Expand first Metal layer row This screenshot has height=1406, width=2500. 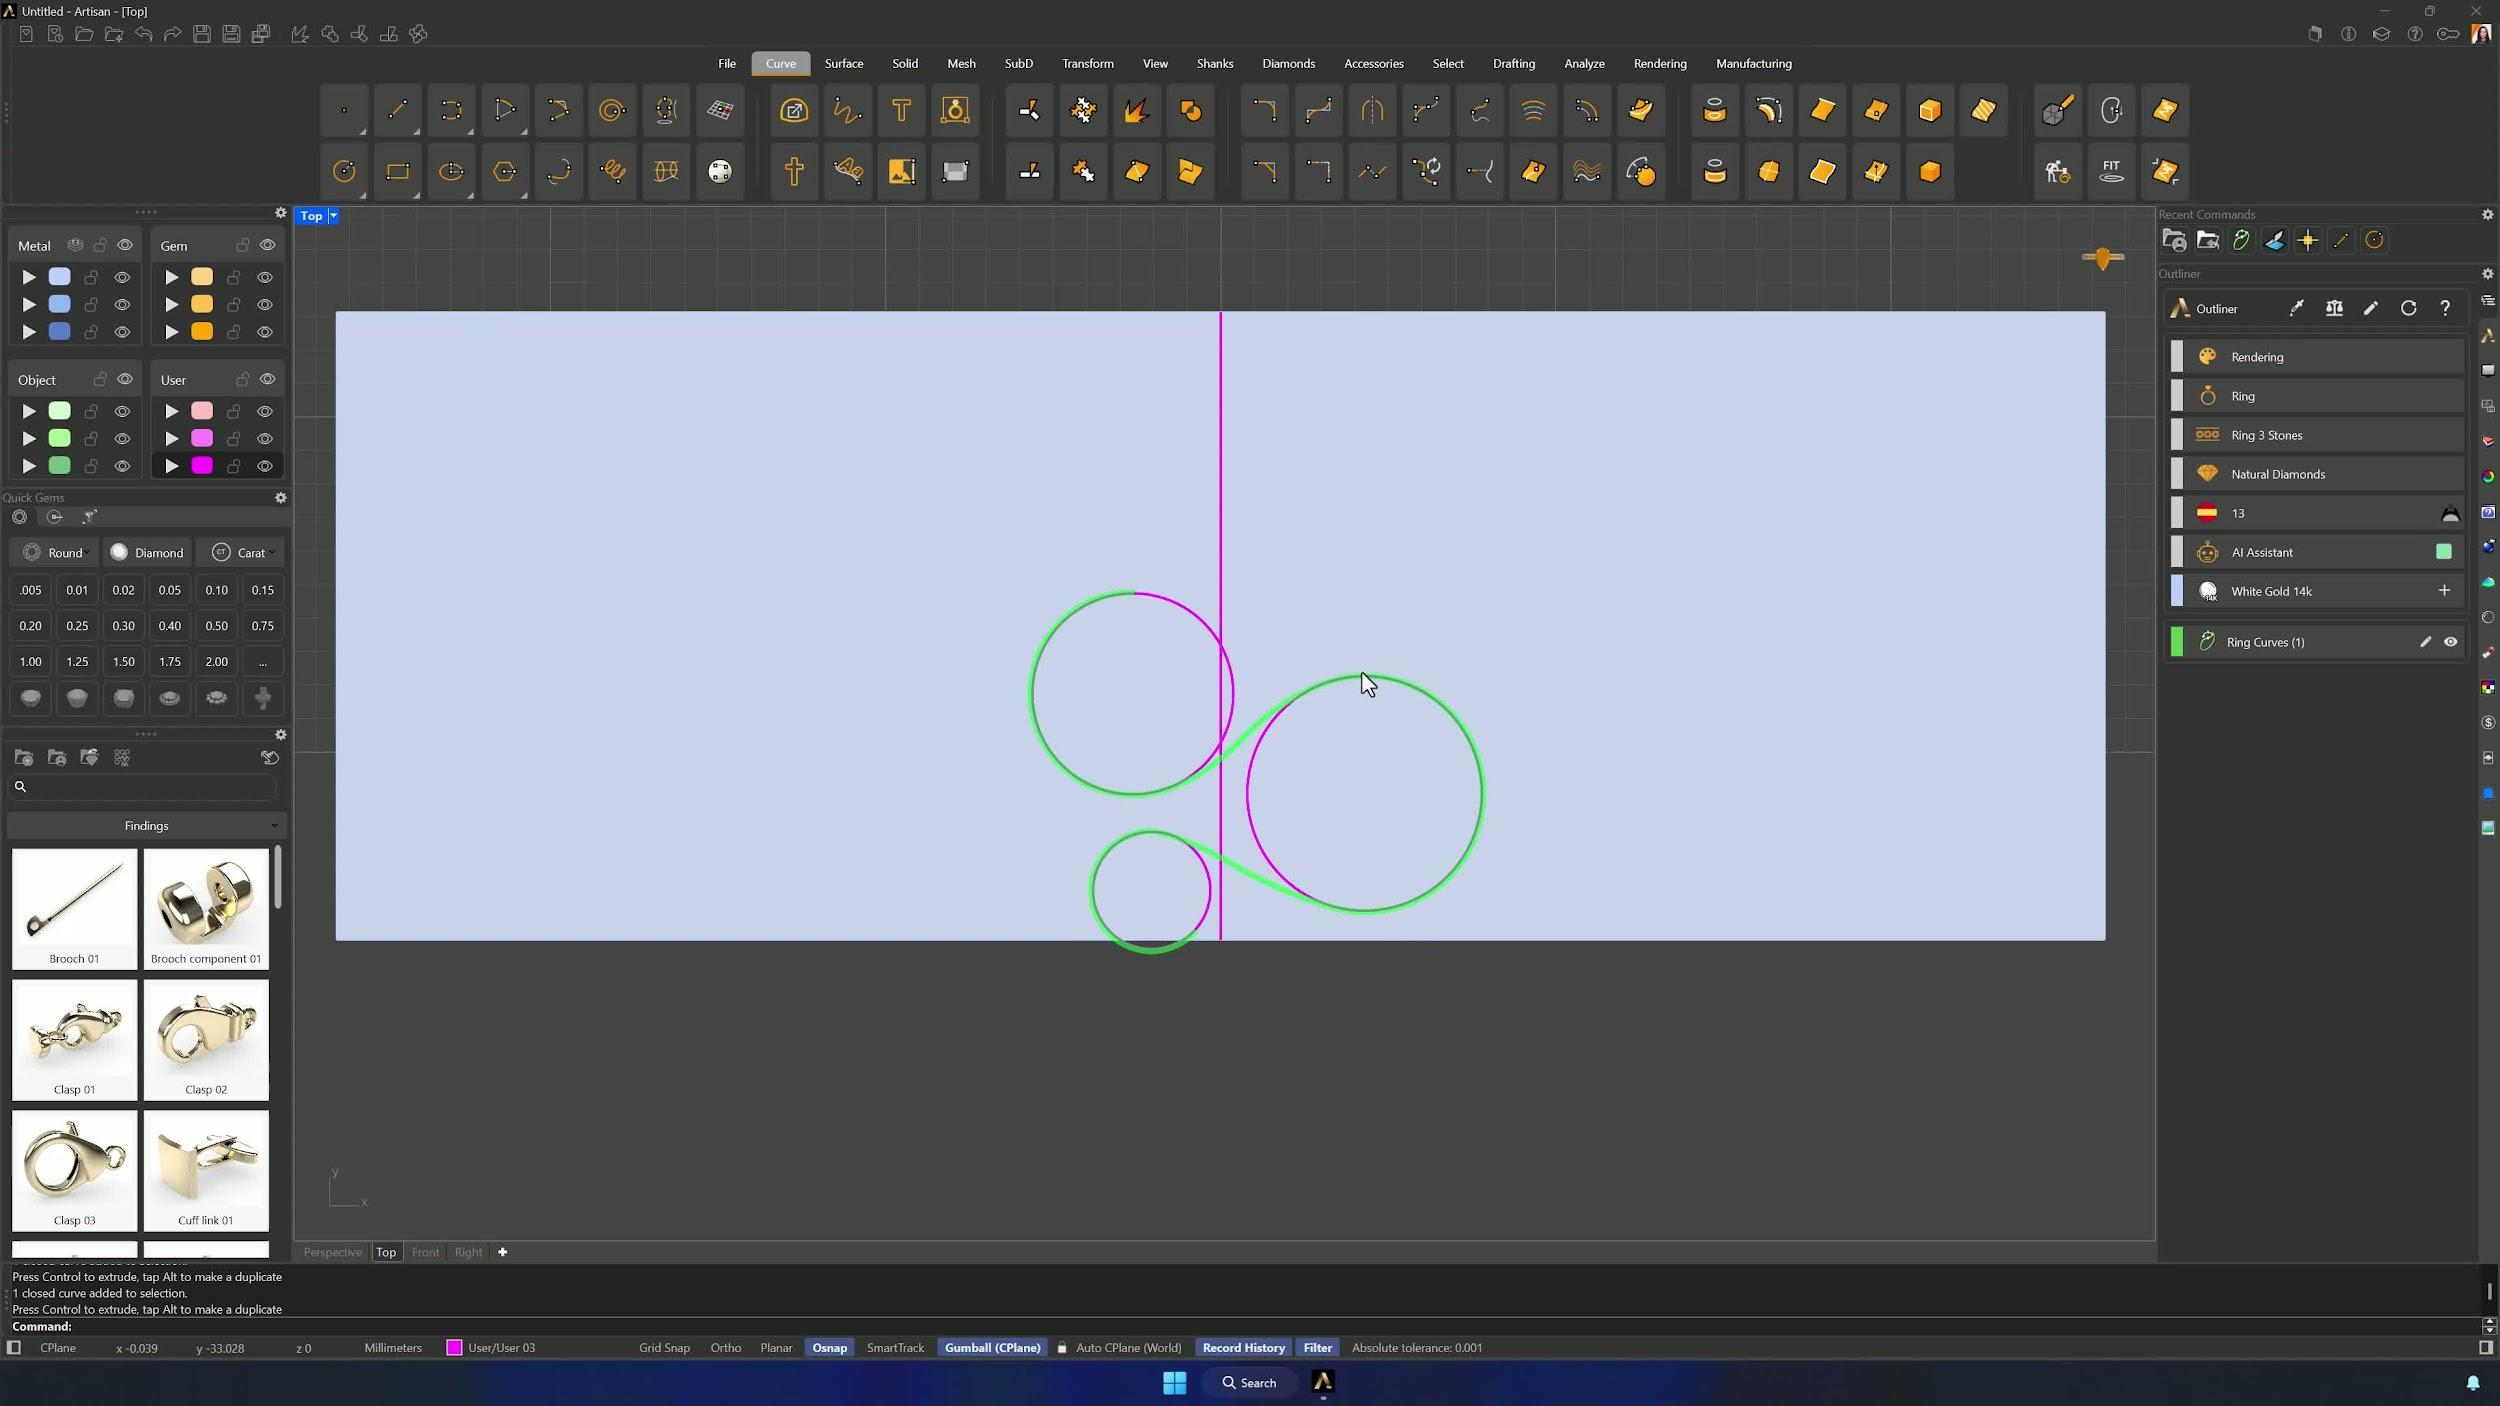(x=29, y=277)
